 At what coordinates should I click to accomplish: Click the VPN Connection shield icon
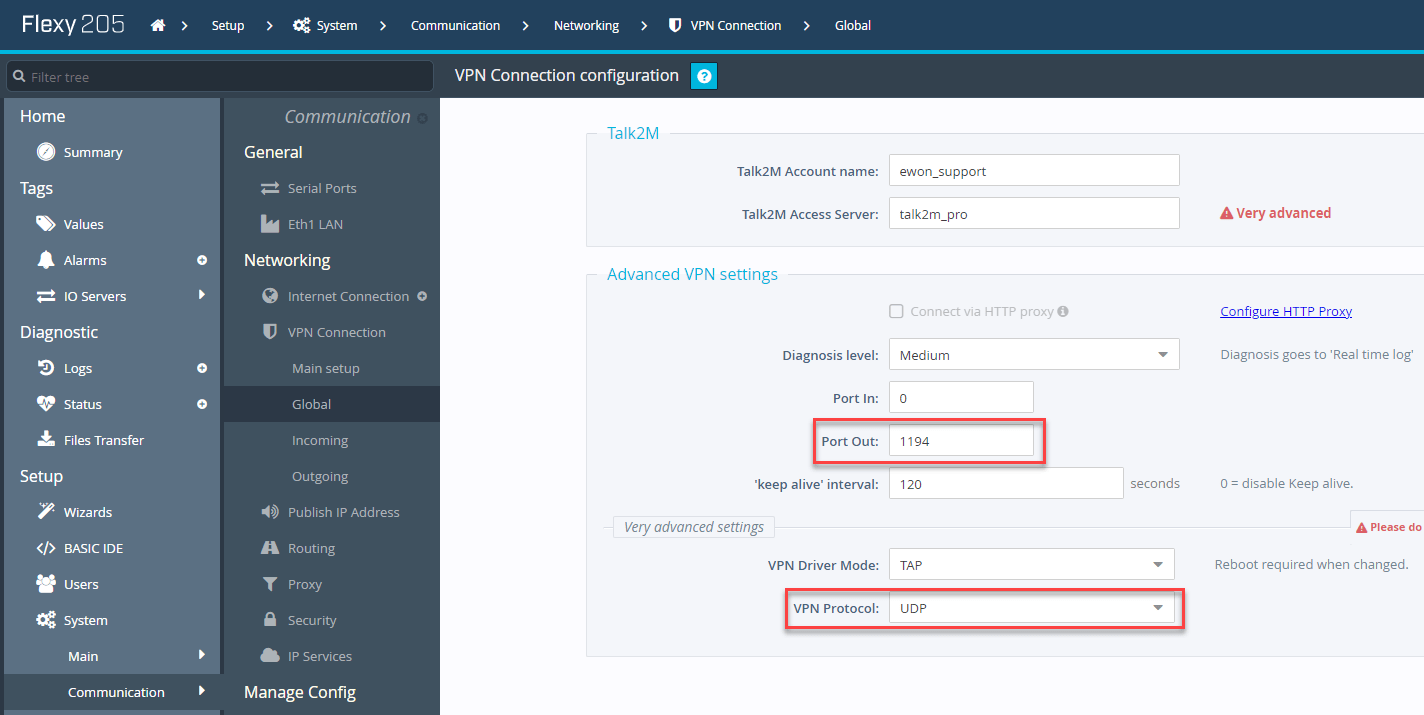click(268, 332)
